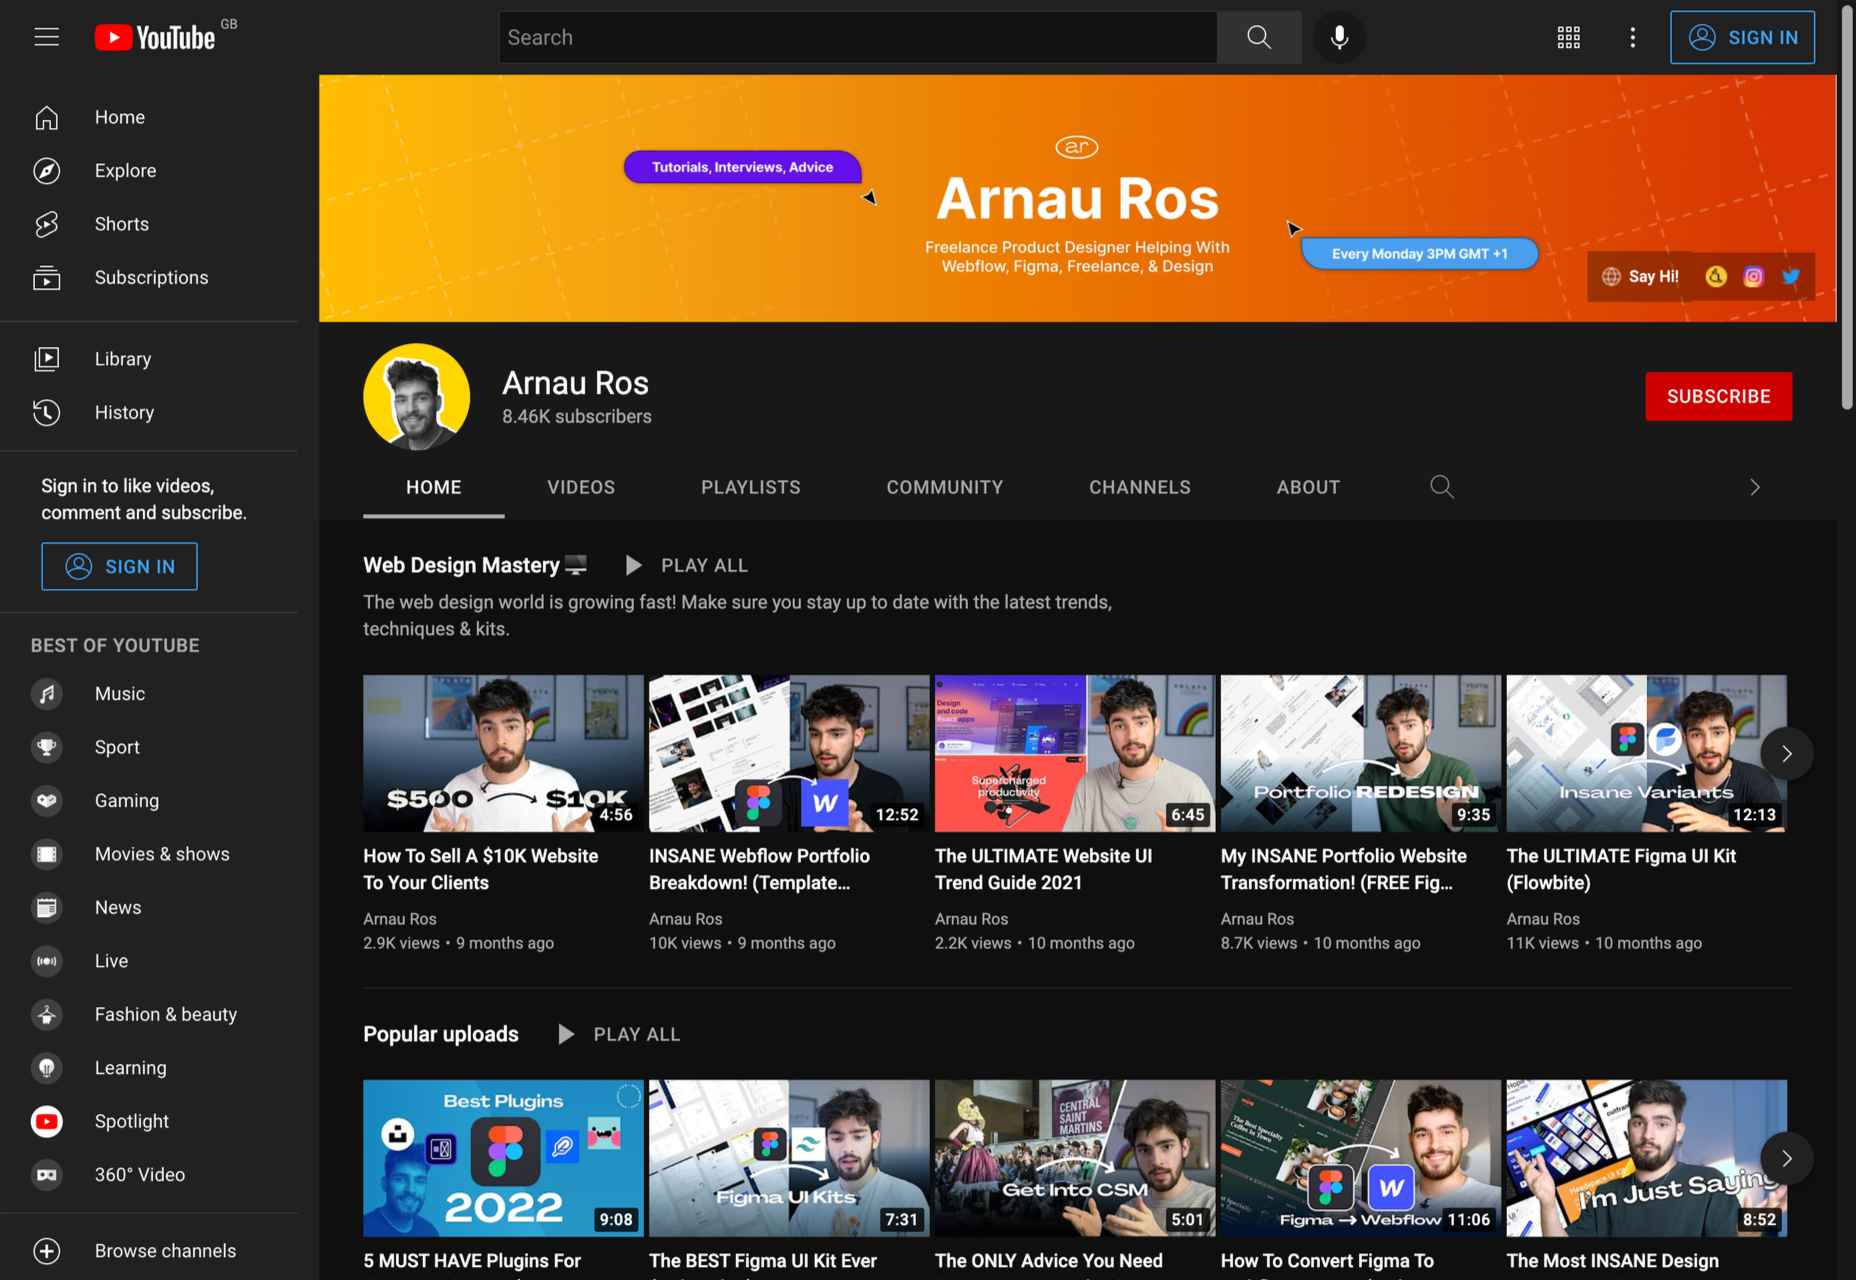
Task: Click the red Subscribe button
Action: [1718, 397]
